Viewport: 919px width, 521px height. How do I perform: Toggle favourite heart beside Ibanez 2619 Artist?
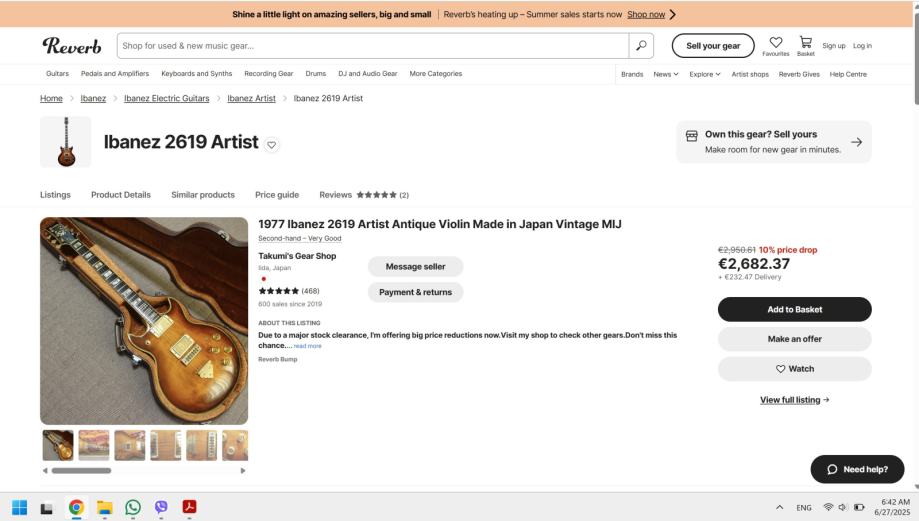click(x=272, y=144)
